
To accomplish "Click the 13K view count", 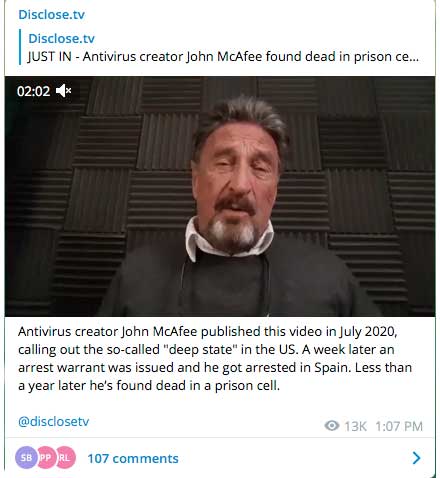I will [x=355, y=426].
